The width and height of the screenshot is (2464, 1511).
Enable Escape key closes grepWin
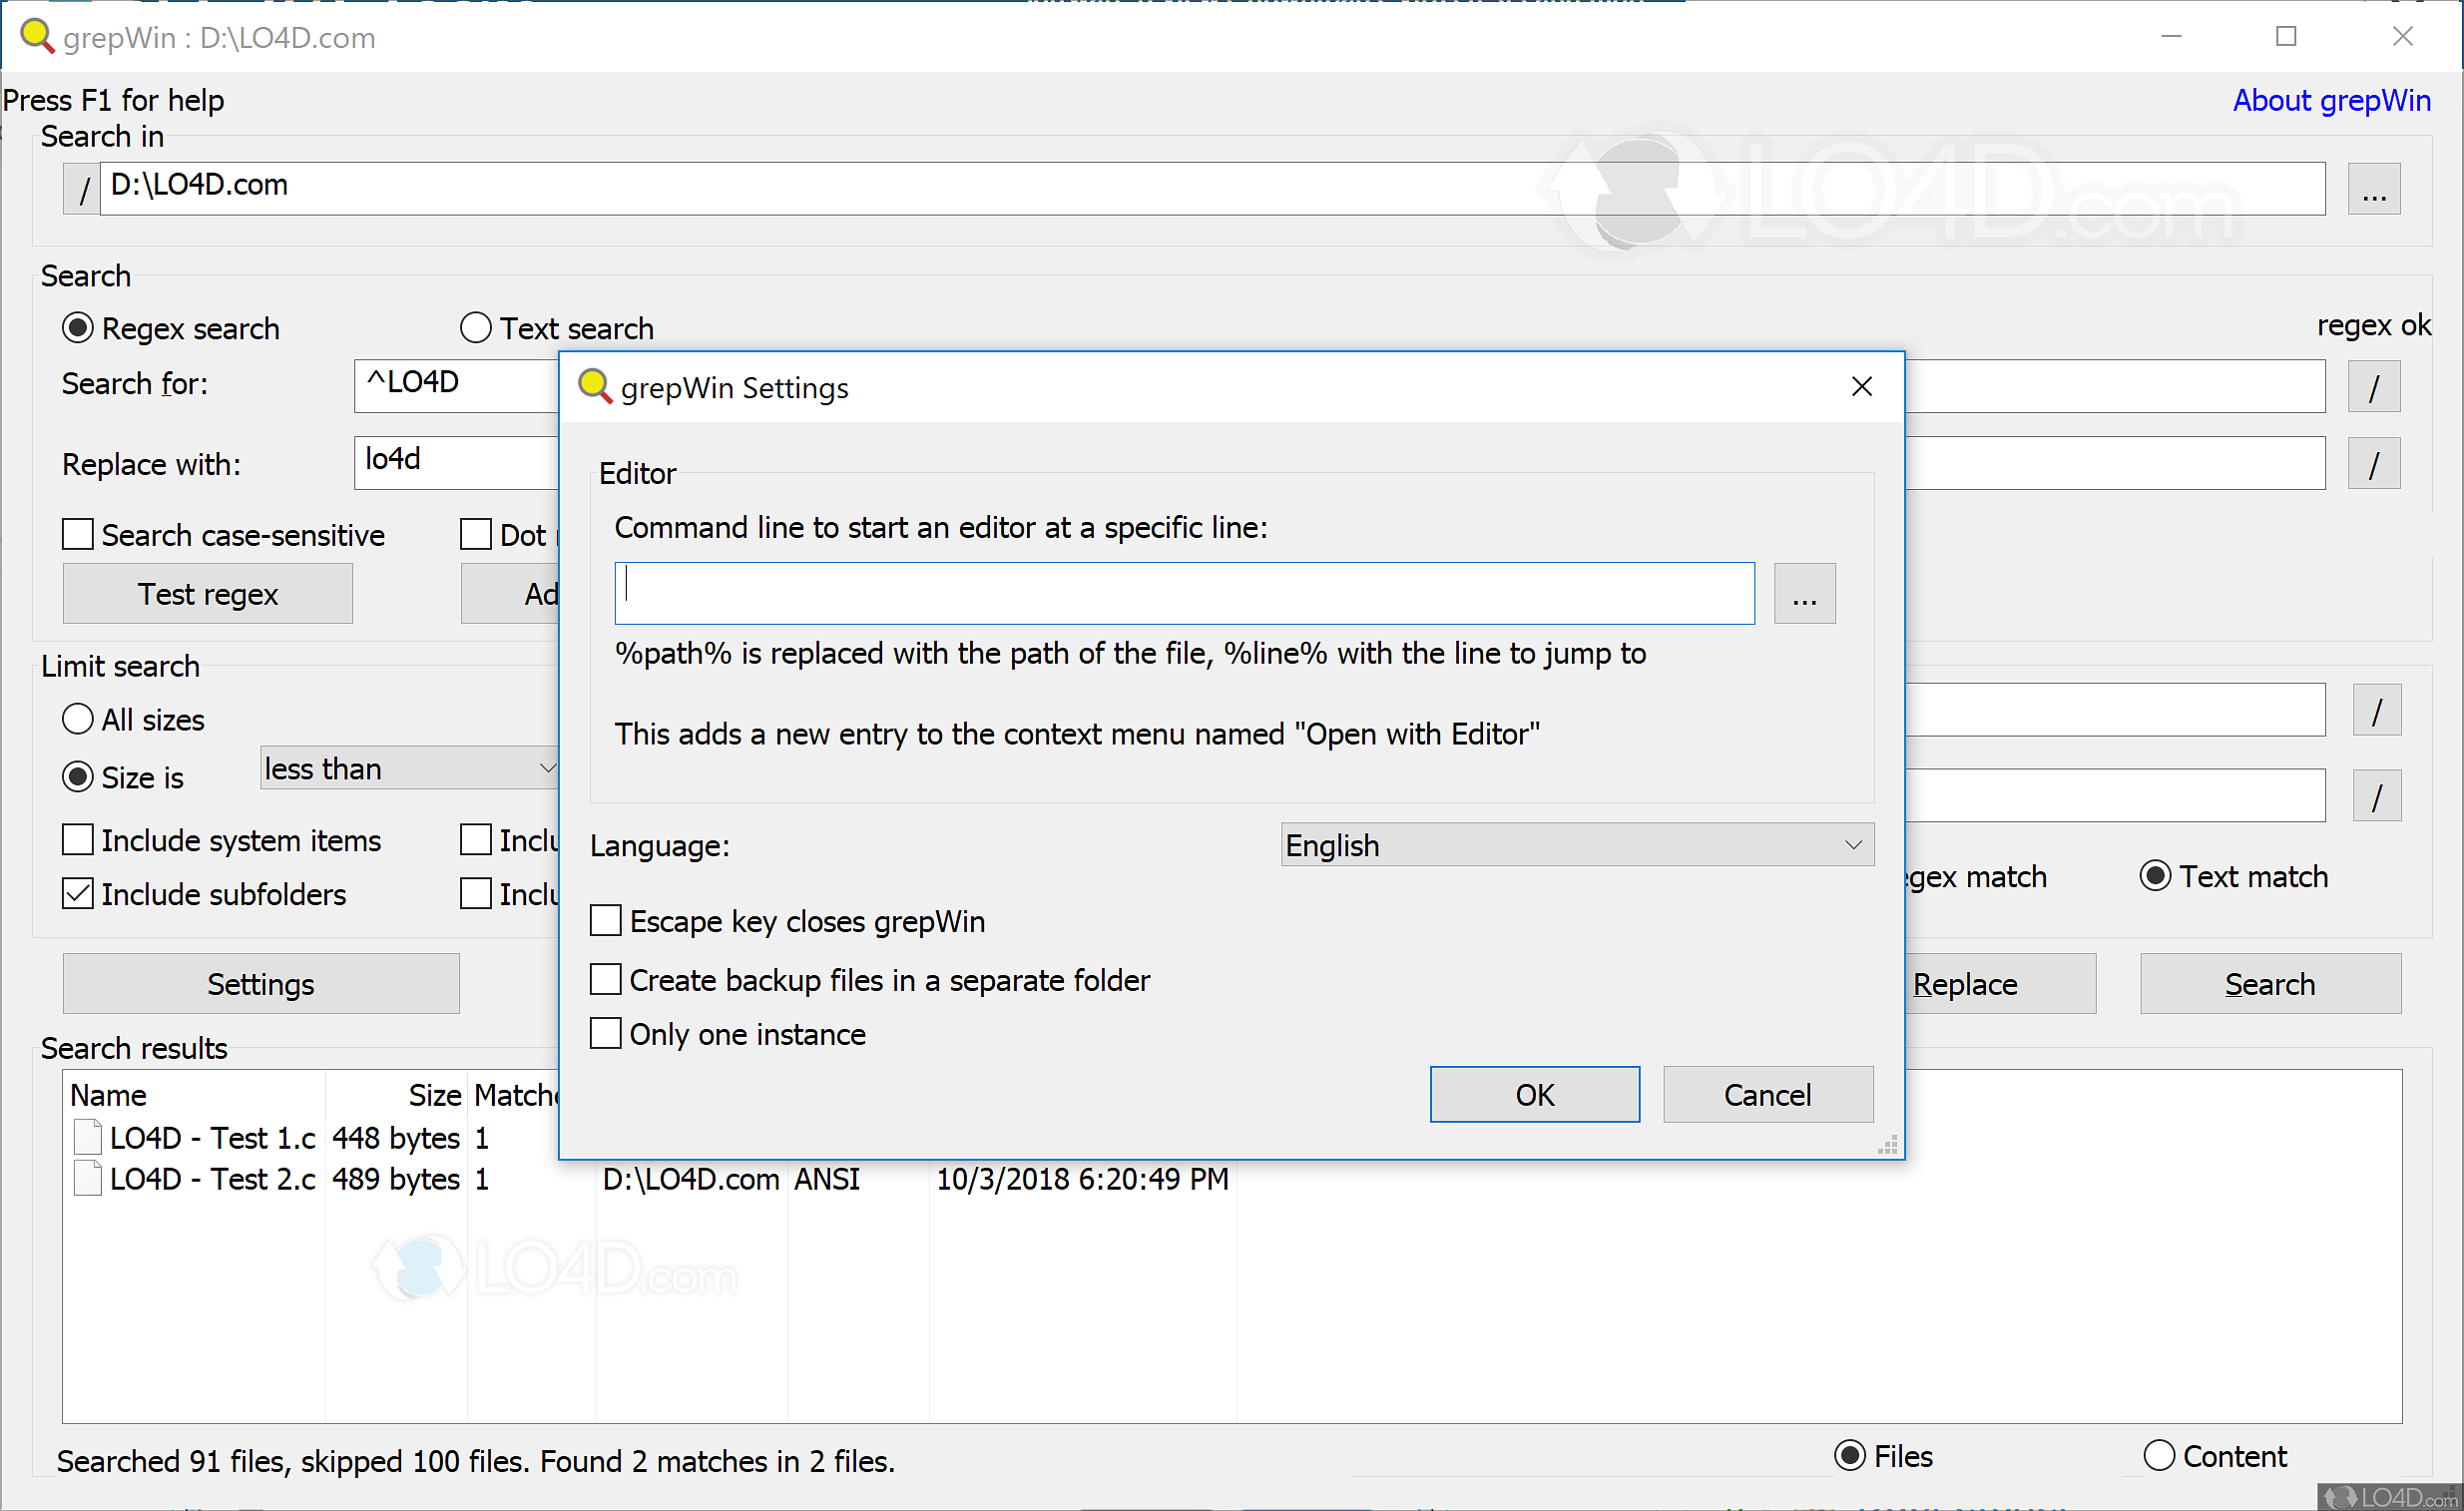coord(606,921)
